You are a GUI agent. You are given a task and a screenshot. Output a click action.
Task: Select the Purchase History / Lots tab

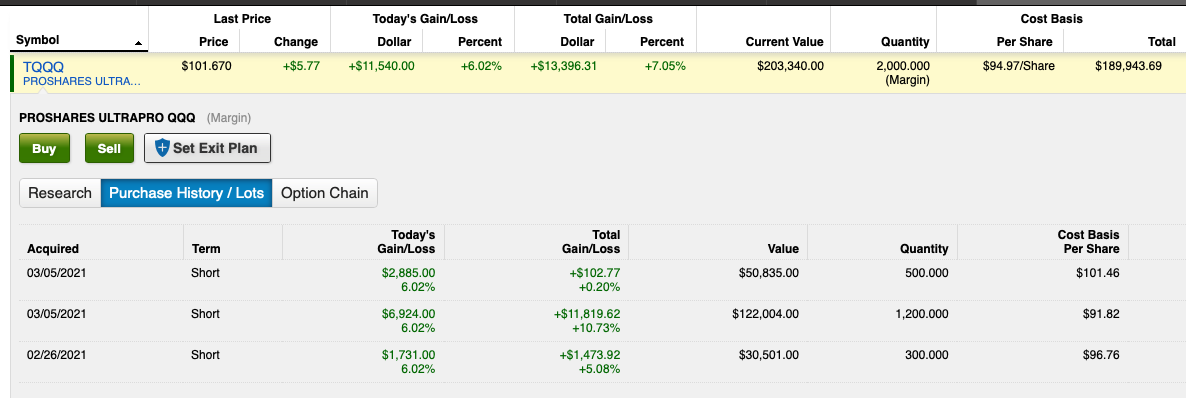(x=186, y=193)
